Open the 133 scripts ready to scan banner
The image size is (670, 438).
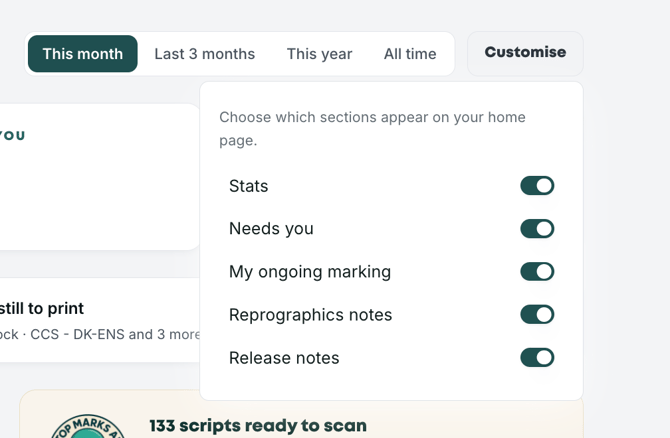pos(301,414)
